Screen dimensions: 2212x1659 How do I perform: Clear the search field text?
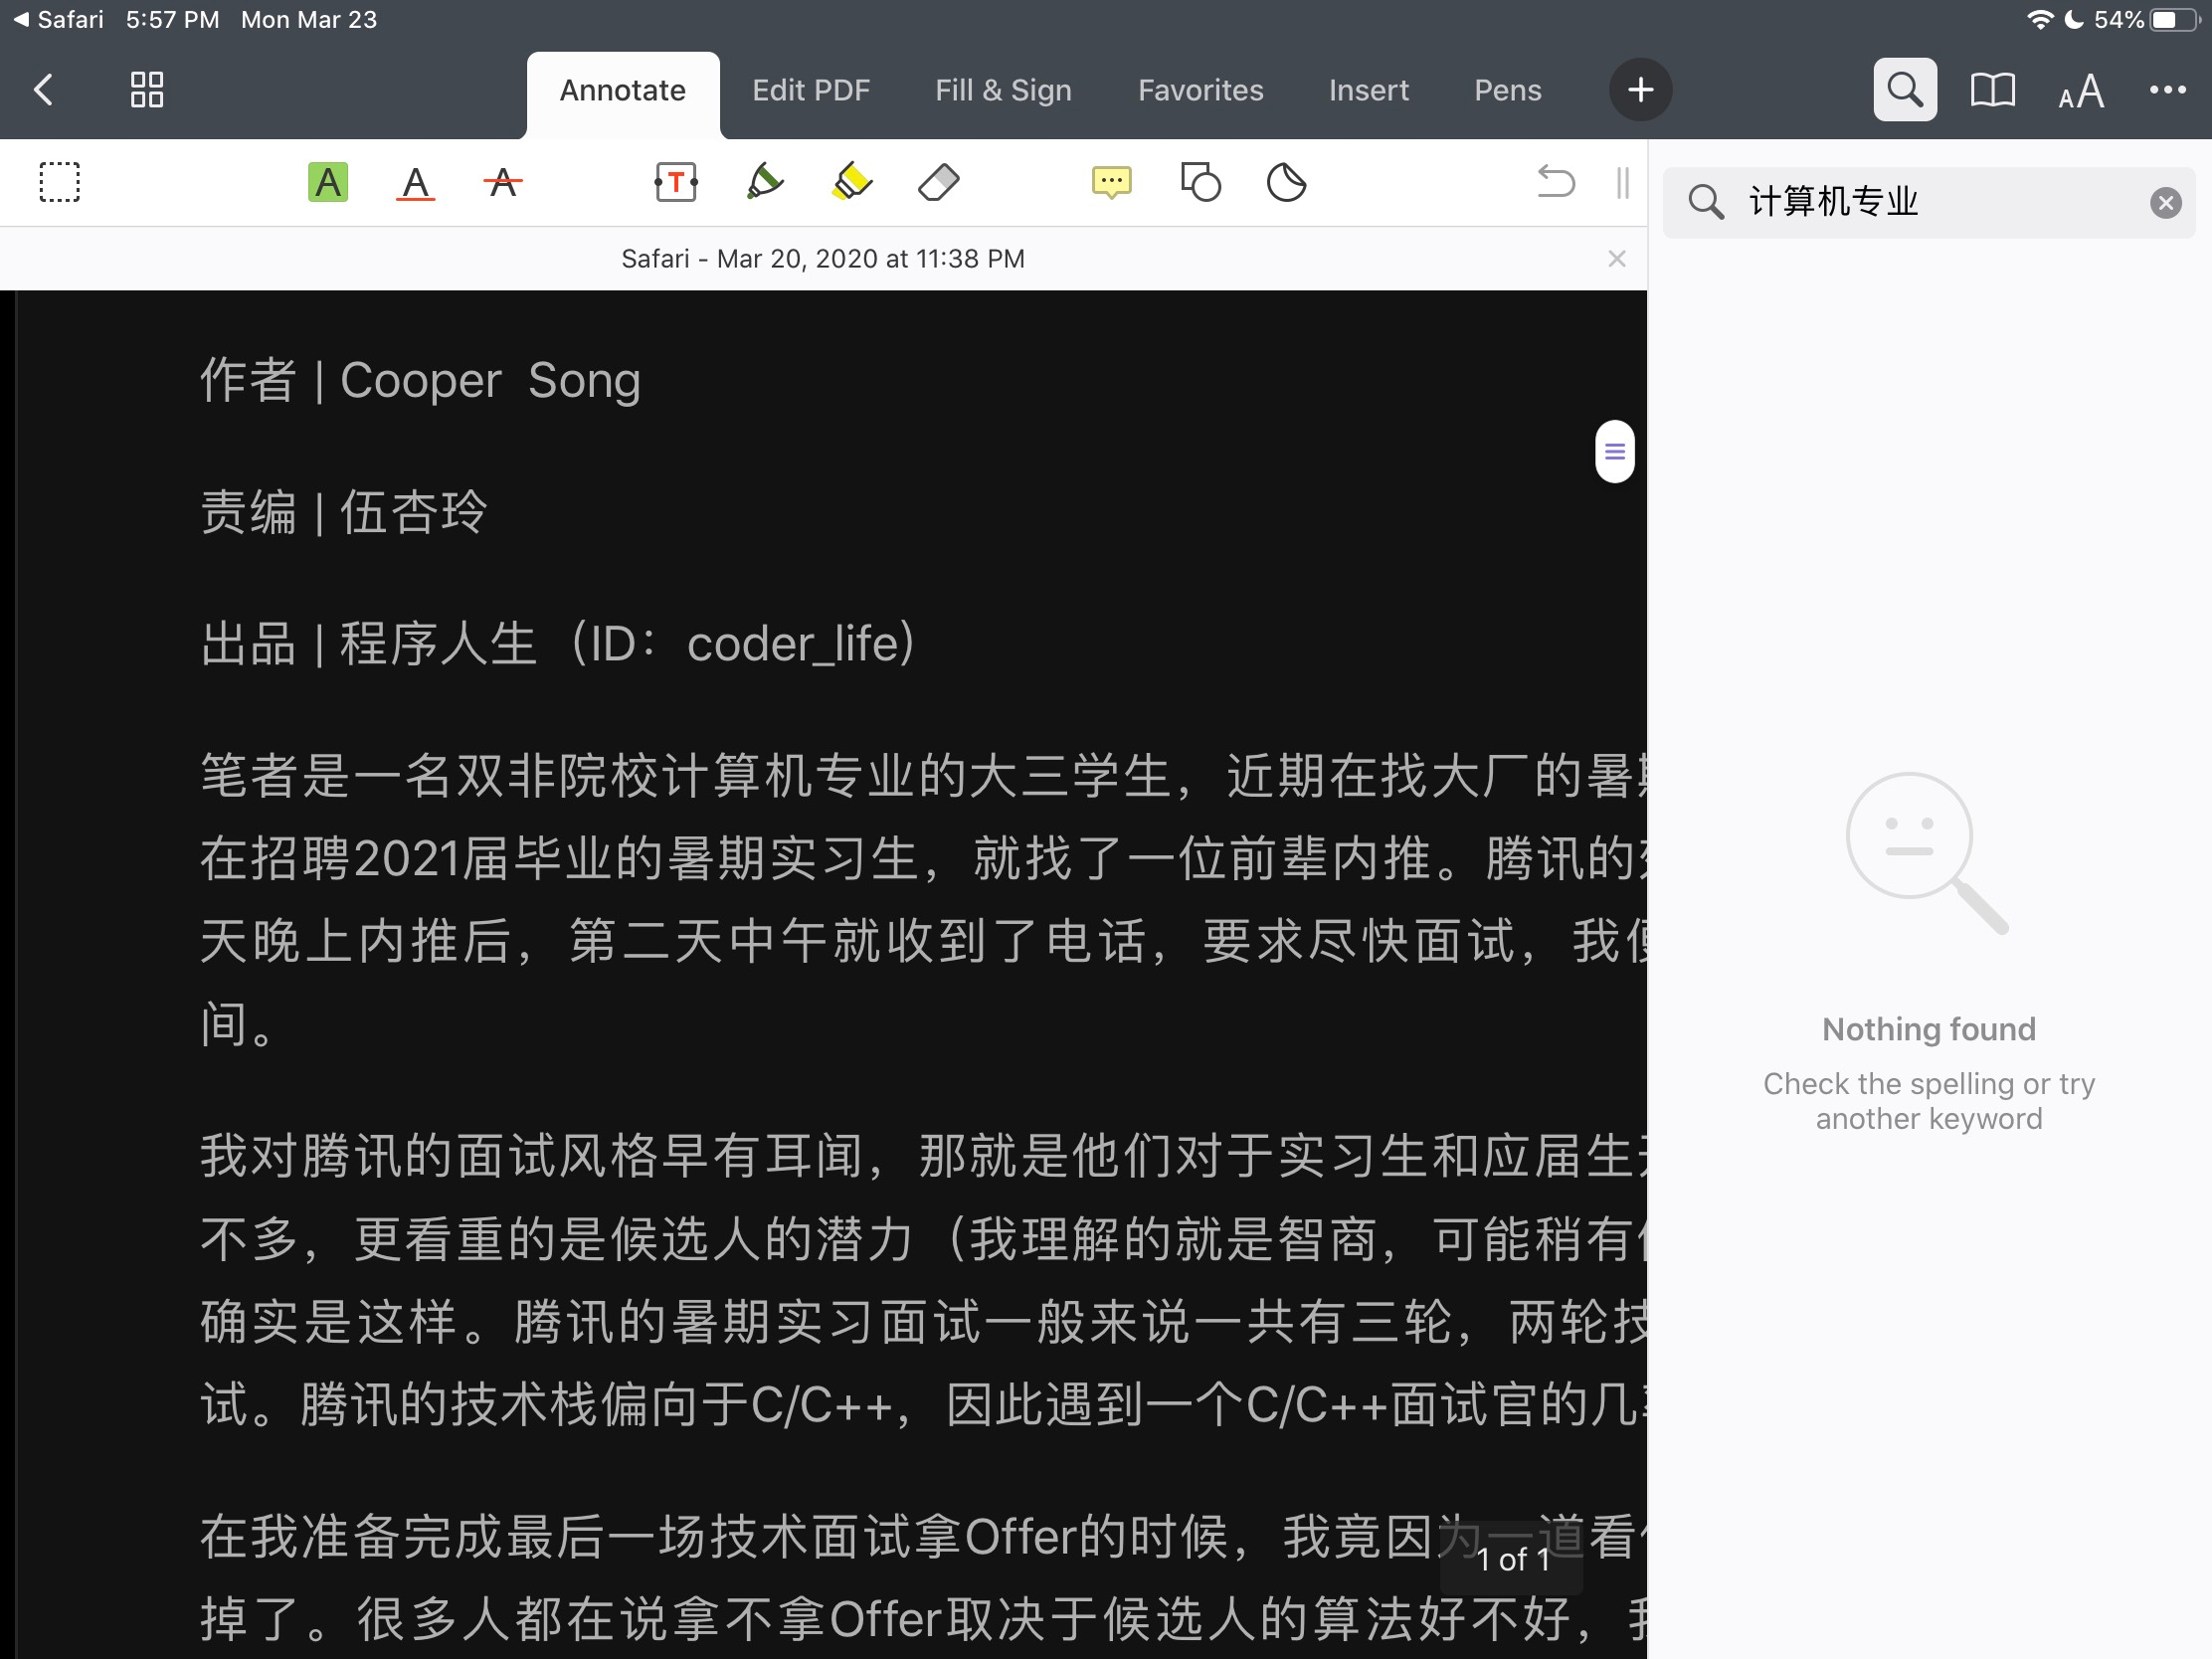(x=2165, y=203)
